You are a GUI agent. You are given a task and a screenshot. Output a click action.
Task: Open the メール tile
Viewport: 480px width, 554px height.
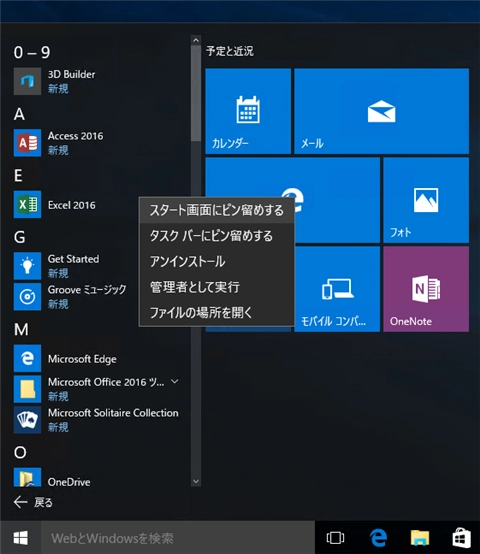tap(381, 111)
